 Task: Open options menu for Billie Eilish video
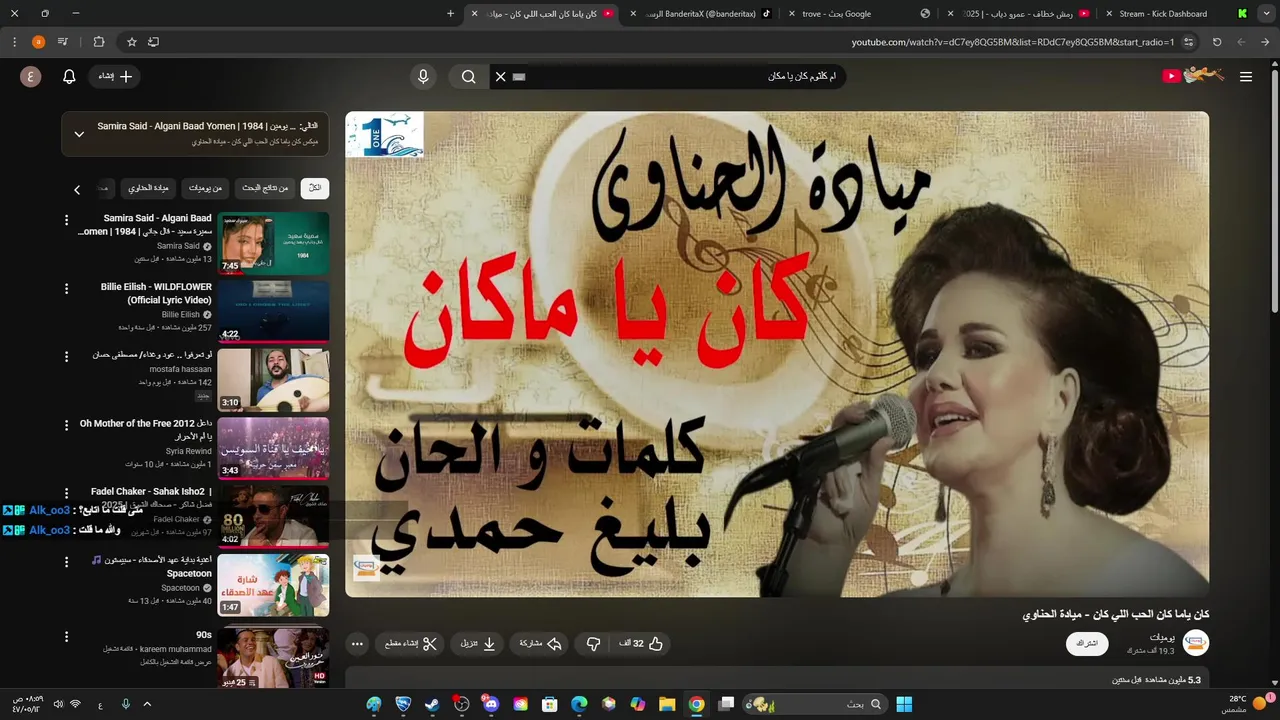pos(67,288)
